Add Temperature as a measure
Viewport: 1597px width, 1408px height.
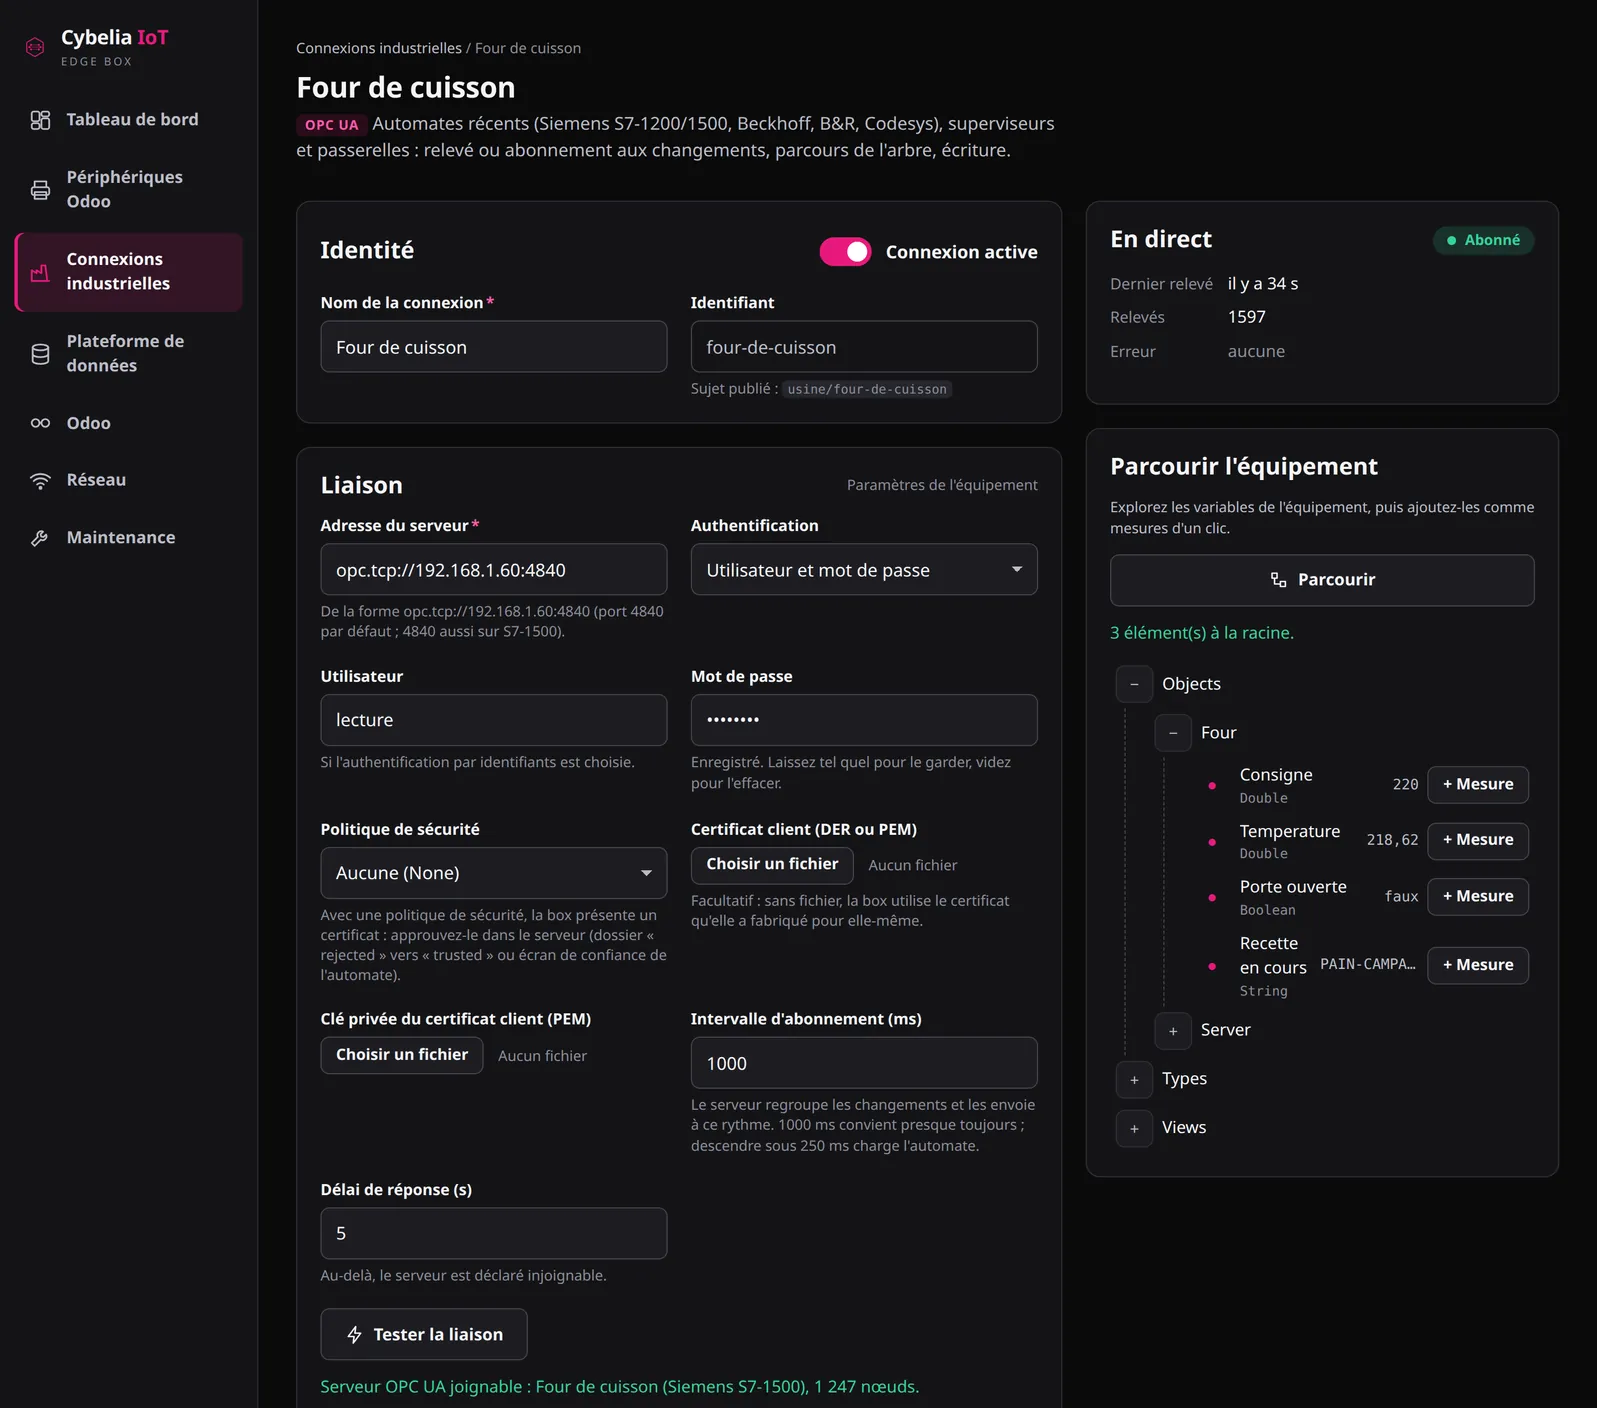(x=1478, y=840)
